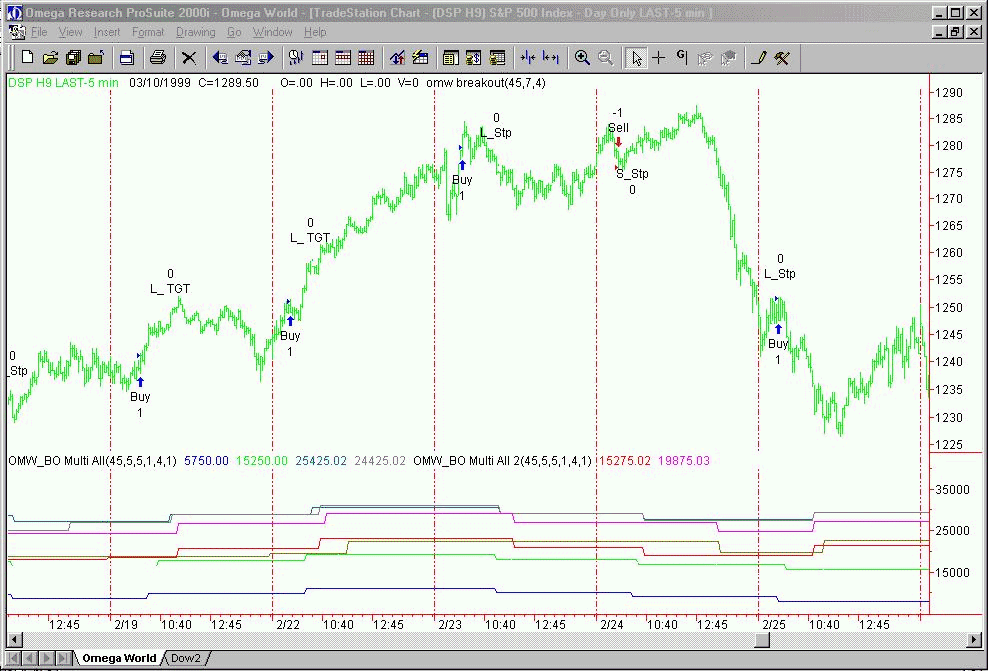
Task: Open the Drawing menu
Action: [x=195, y=32]
